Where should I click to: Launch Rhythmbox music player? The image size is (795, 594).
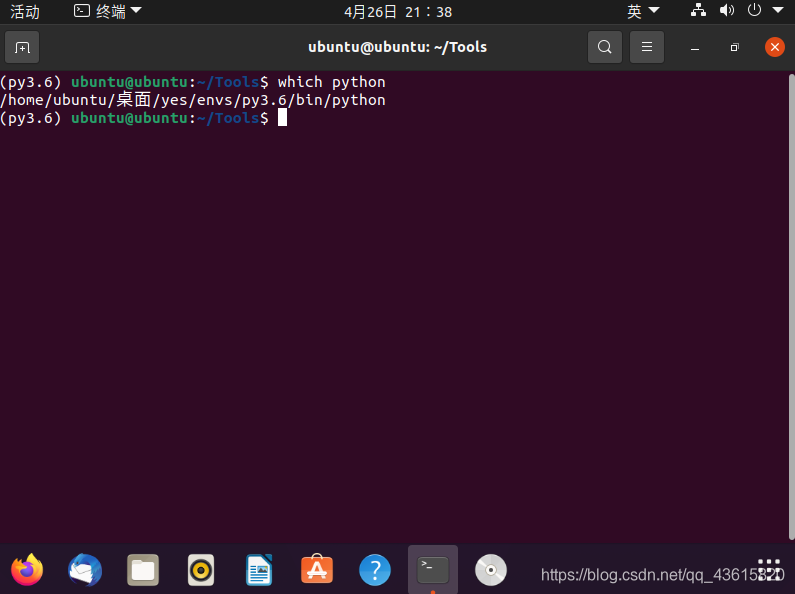(x=201, y=570)
